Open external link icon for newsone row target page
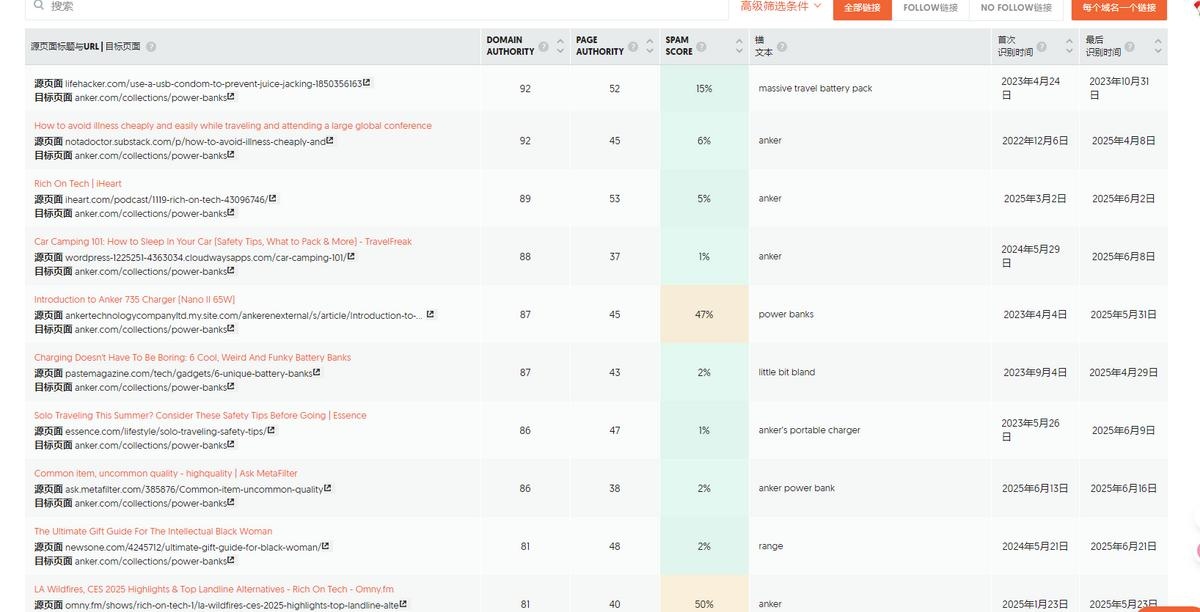 point(231,561)
